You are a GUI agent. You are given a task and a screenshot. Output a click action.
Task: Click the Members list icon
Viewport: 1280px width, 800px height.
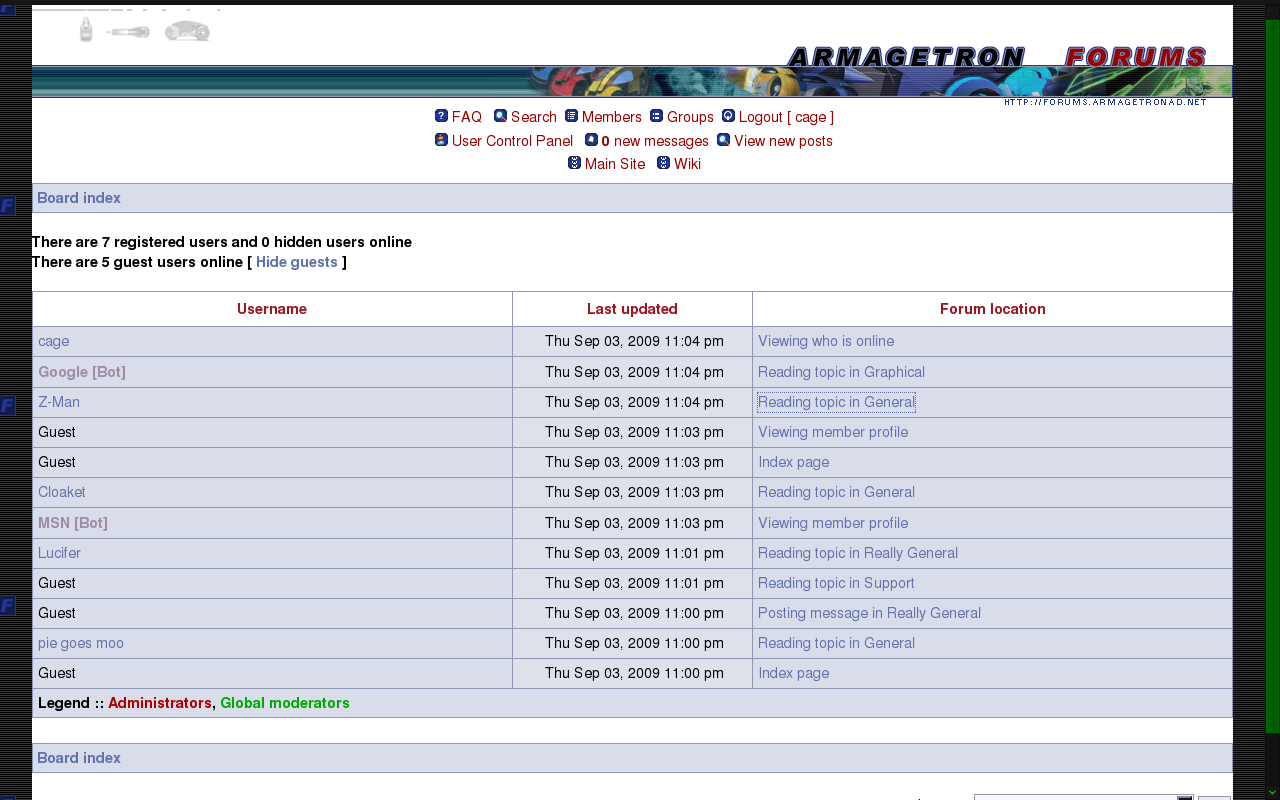coord(571,116)
